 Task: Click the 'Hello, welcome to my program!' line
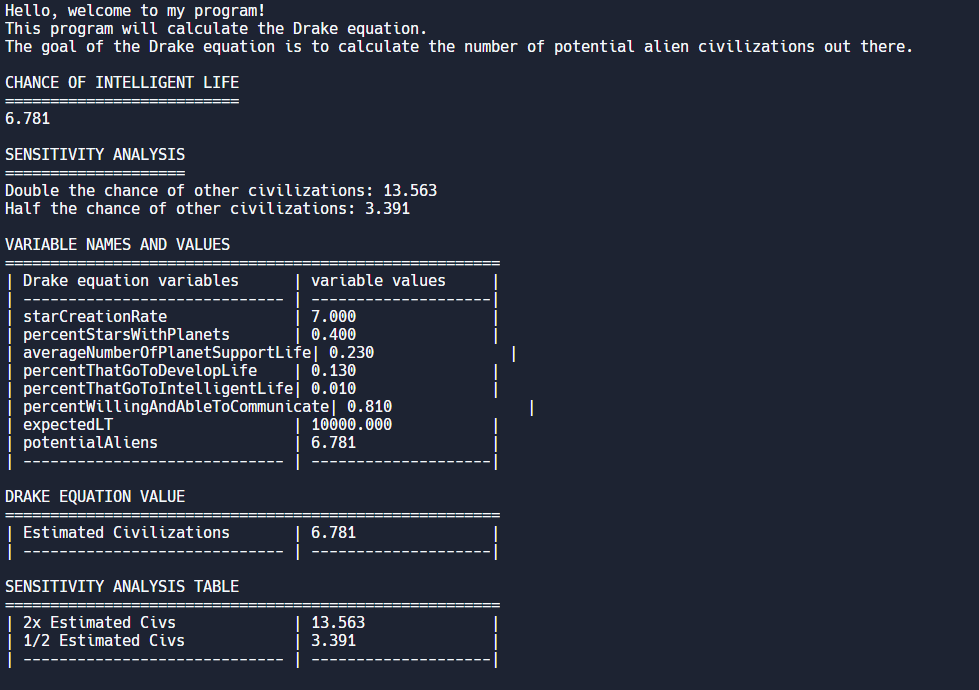135,11
